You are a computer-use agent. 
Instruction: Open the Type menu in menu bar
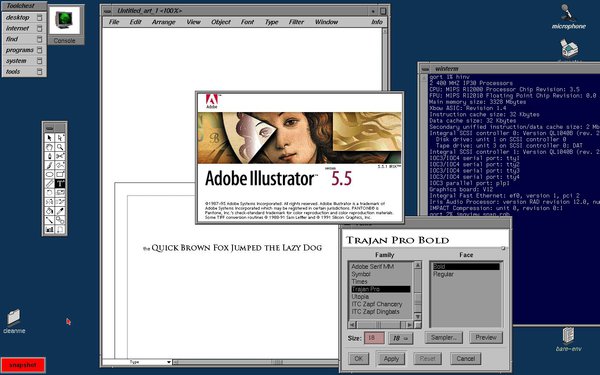(x=272, y=22)
